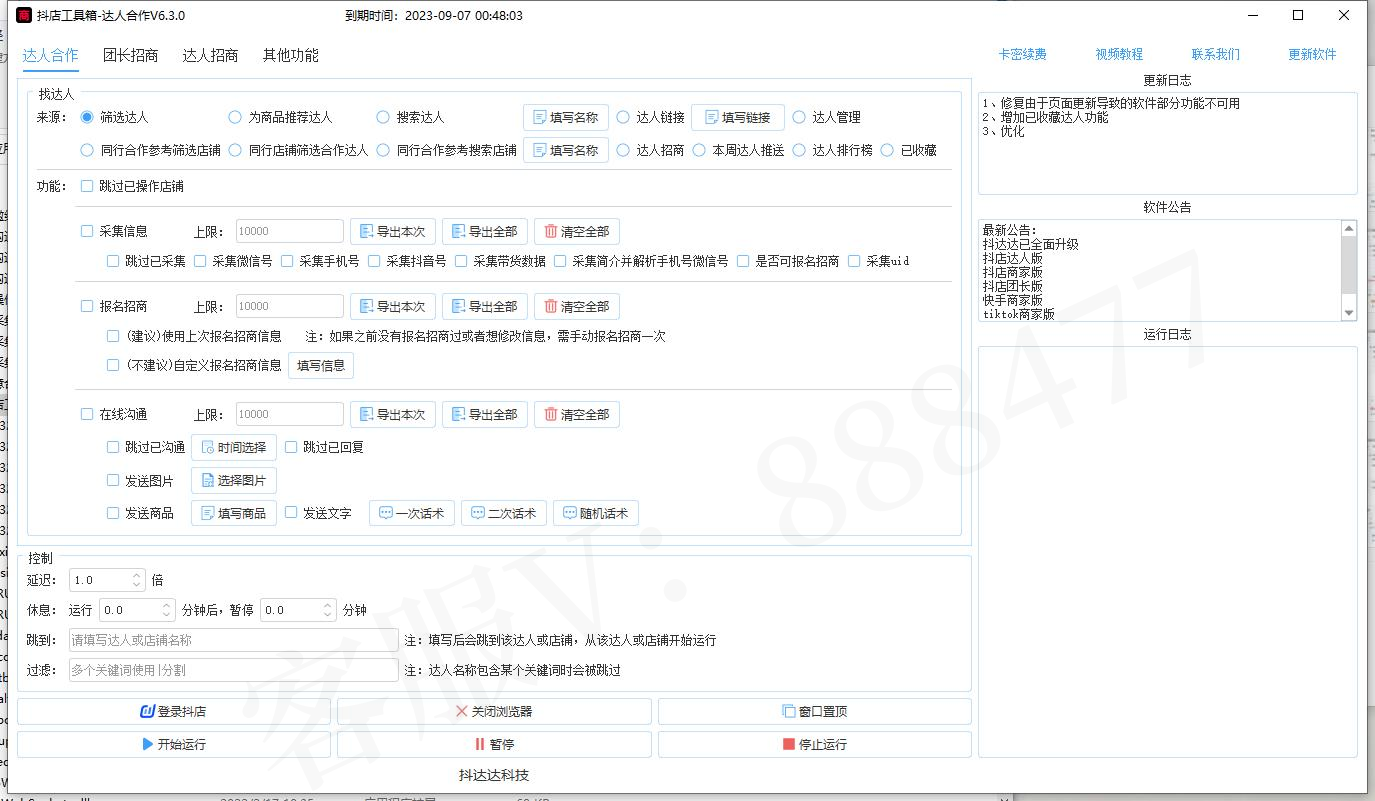Open the 联系我们 link
The height and width of the screenshot is (801, 1375).
point(1216,54)
